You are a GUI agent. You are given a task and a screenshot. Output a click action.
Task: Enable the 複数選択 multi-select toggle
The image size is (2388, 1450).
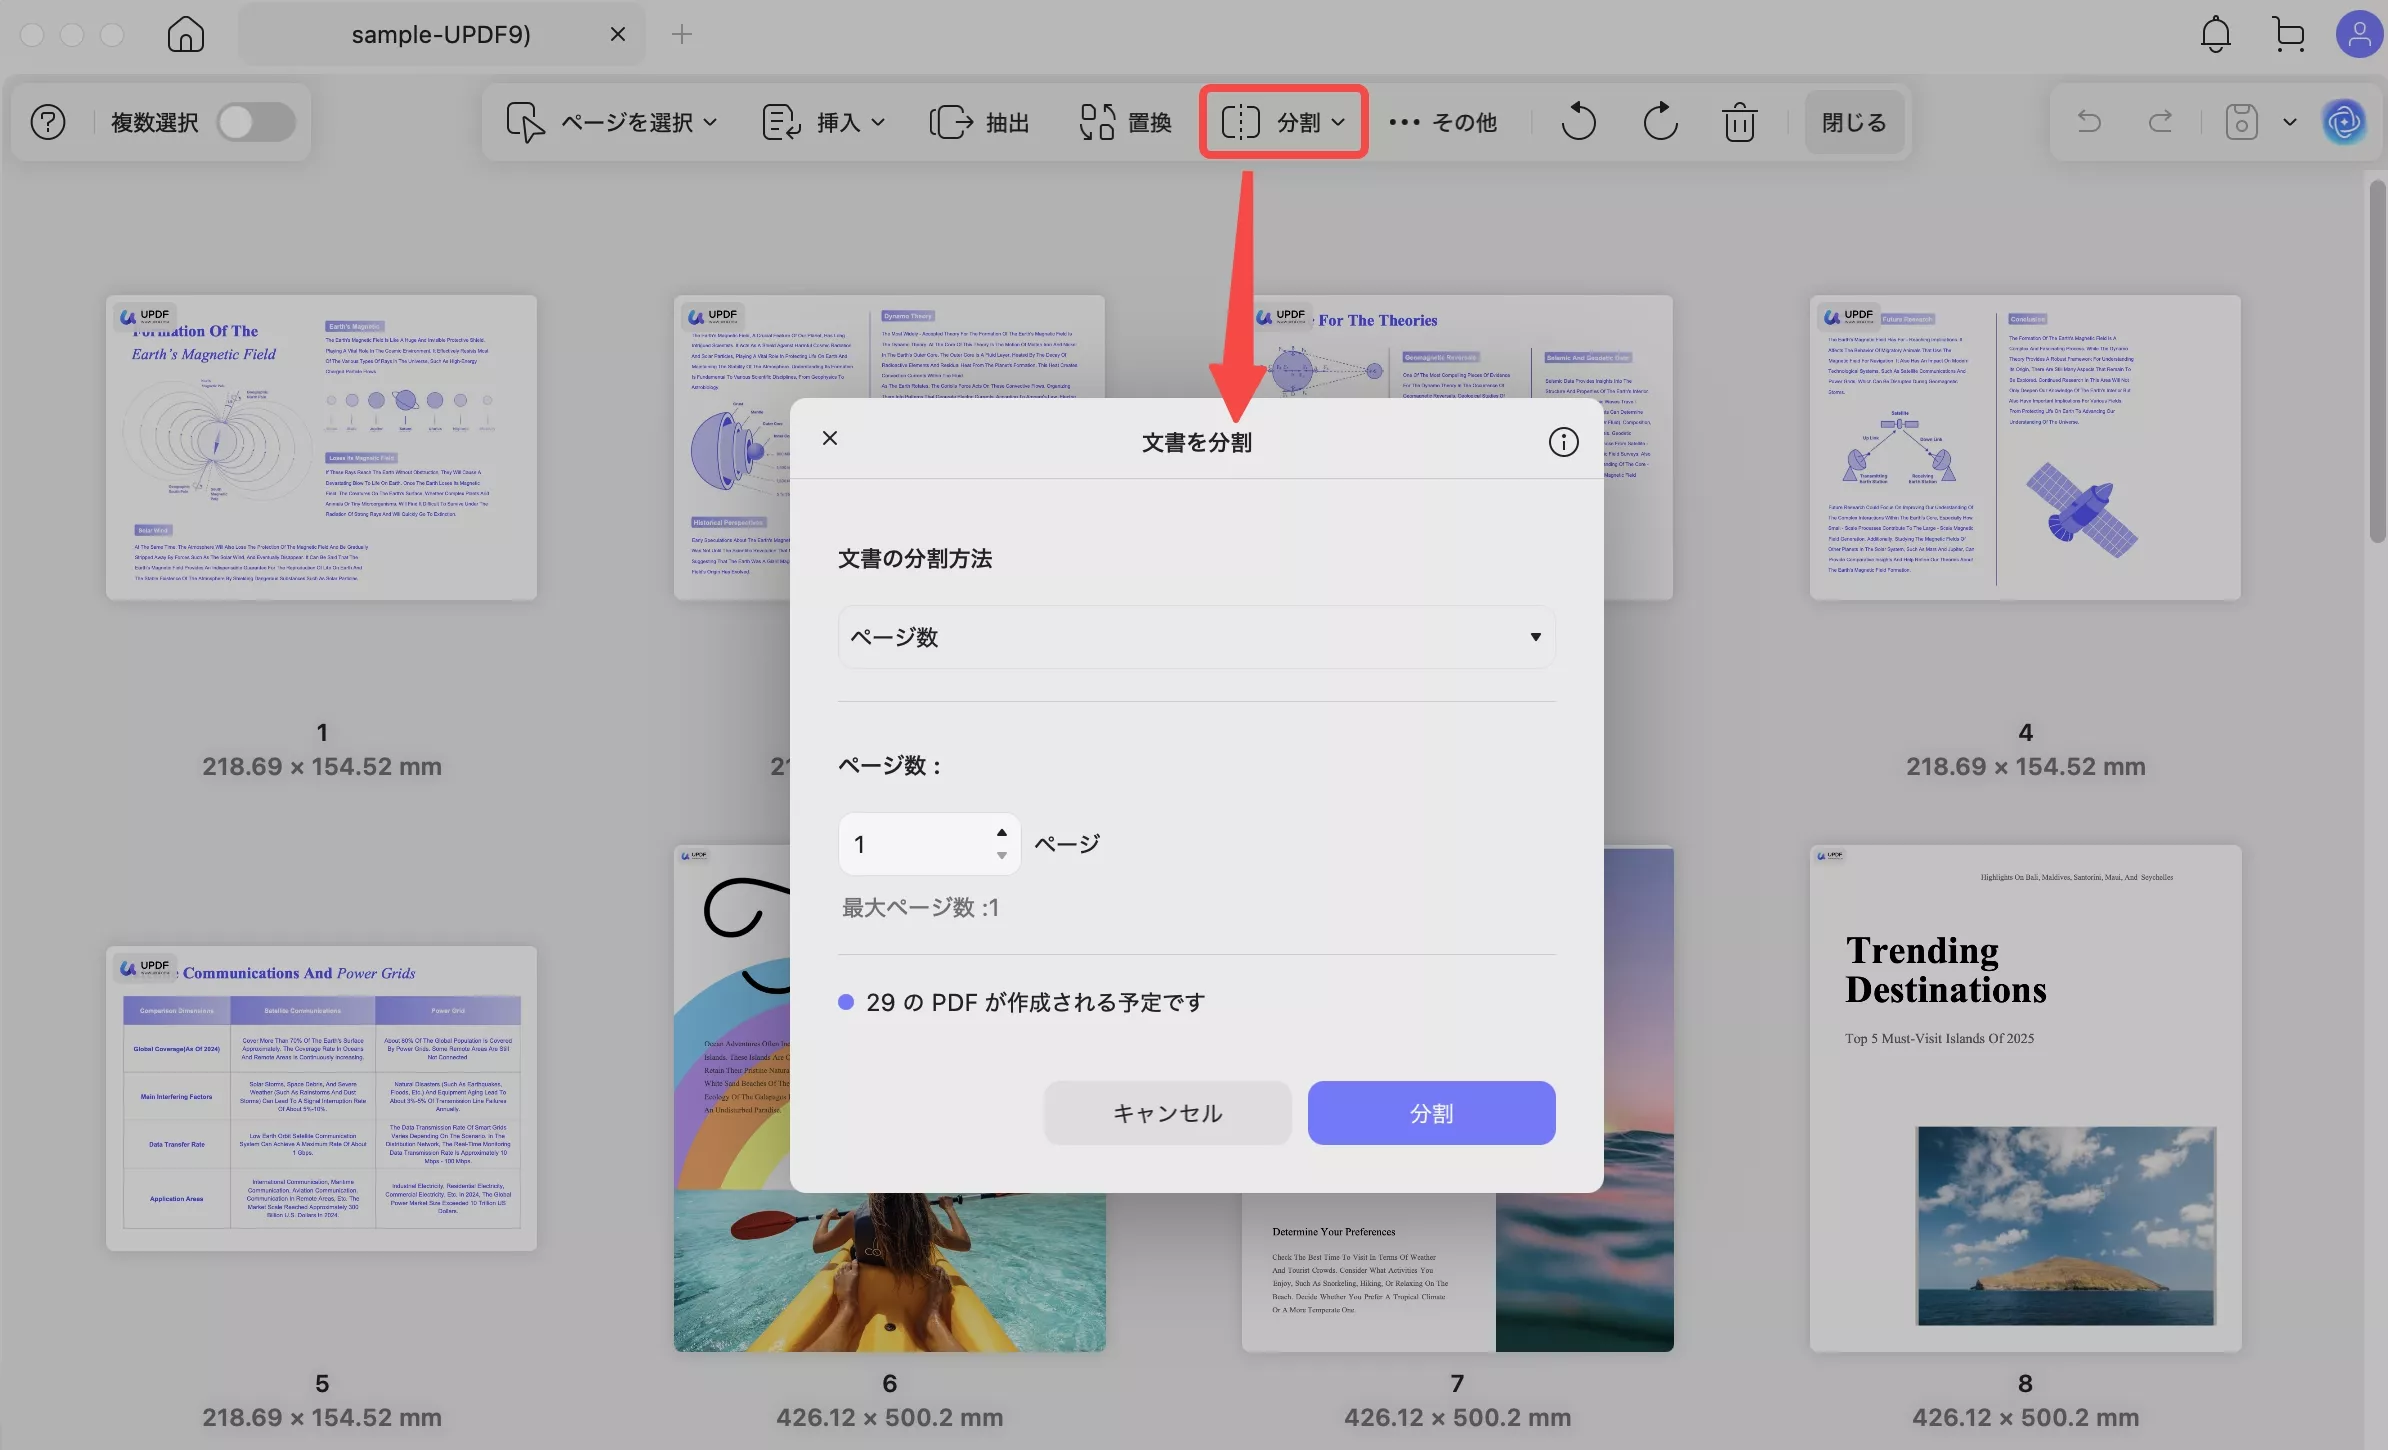click(x=256, y=121)
